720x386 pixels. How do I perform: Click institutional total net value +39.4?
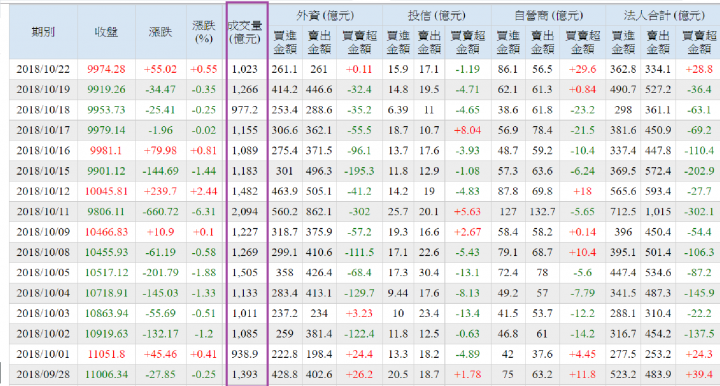pos(699,375)
